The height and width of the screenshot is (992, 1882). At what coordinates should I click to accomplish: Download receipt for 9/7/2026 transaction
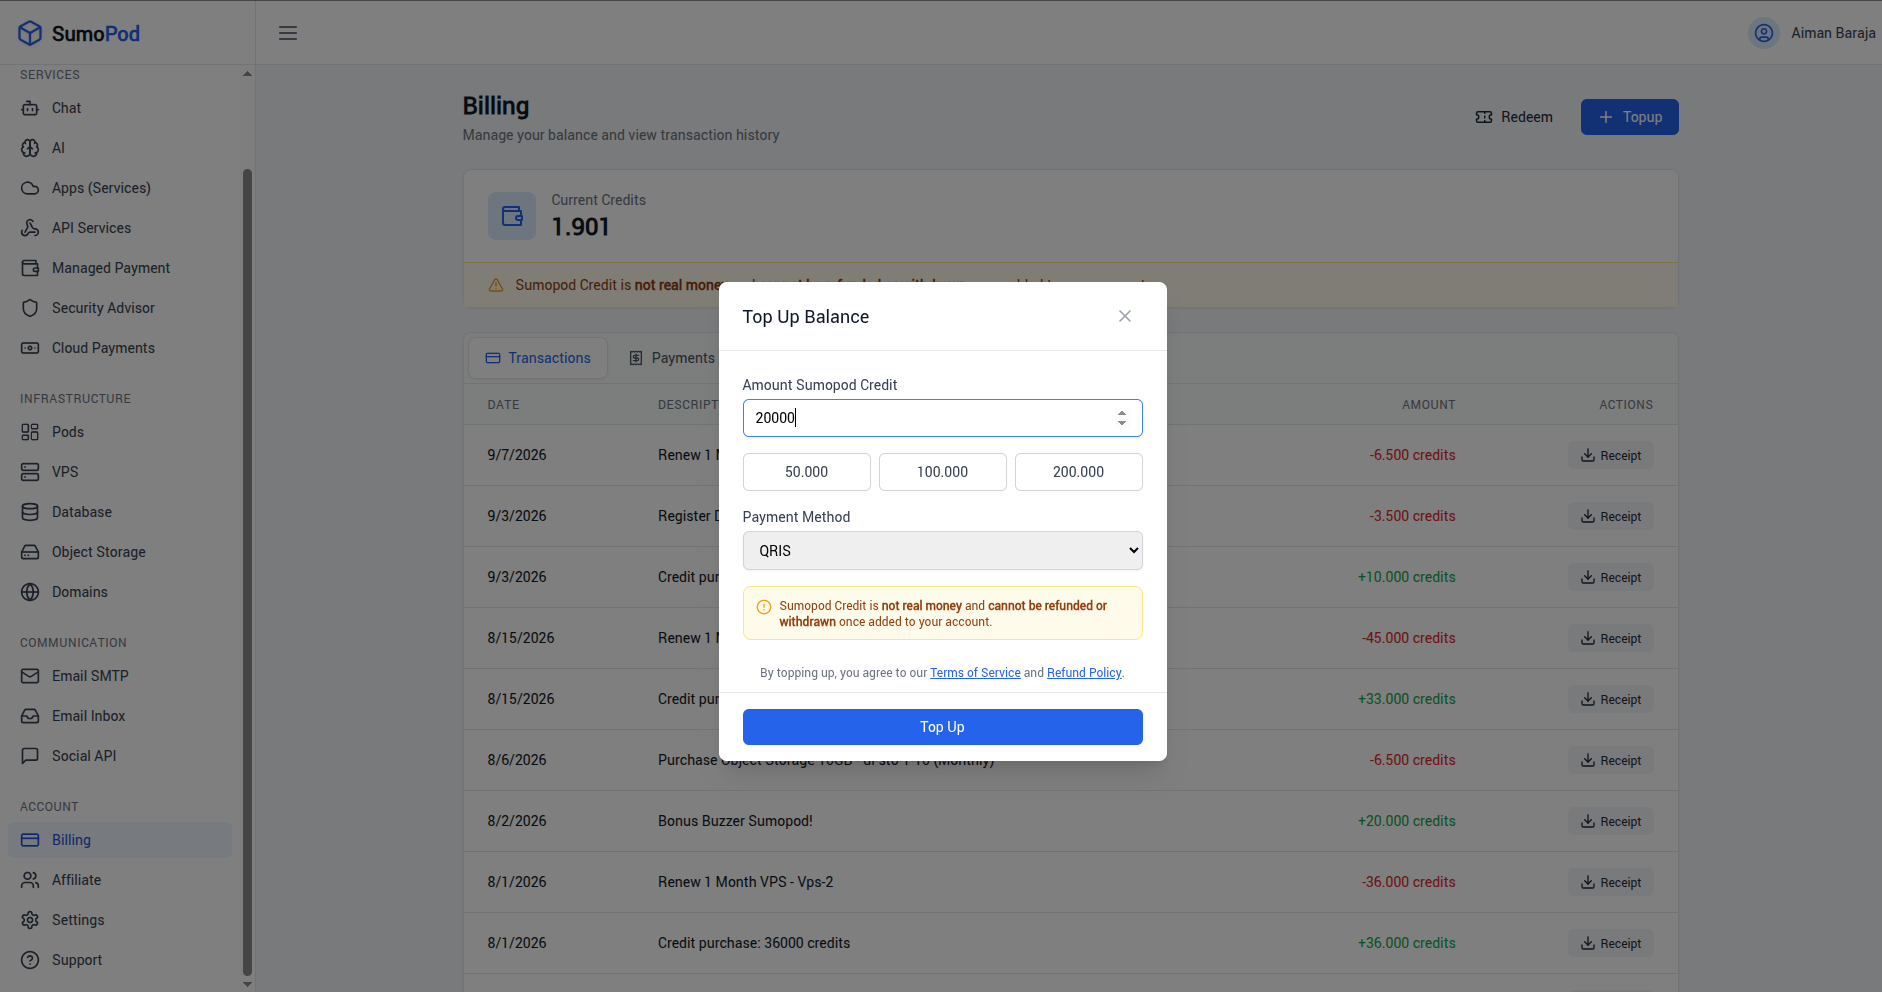tap(1611, 456)
